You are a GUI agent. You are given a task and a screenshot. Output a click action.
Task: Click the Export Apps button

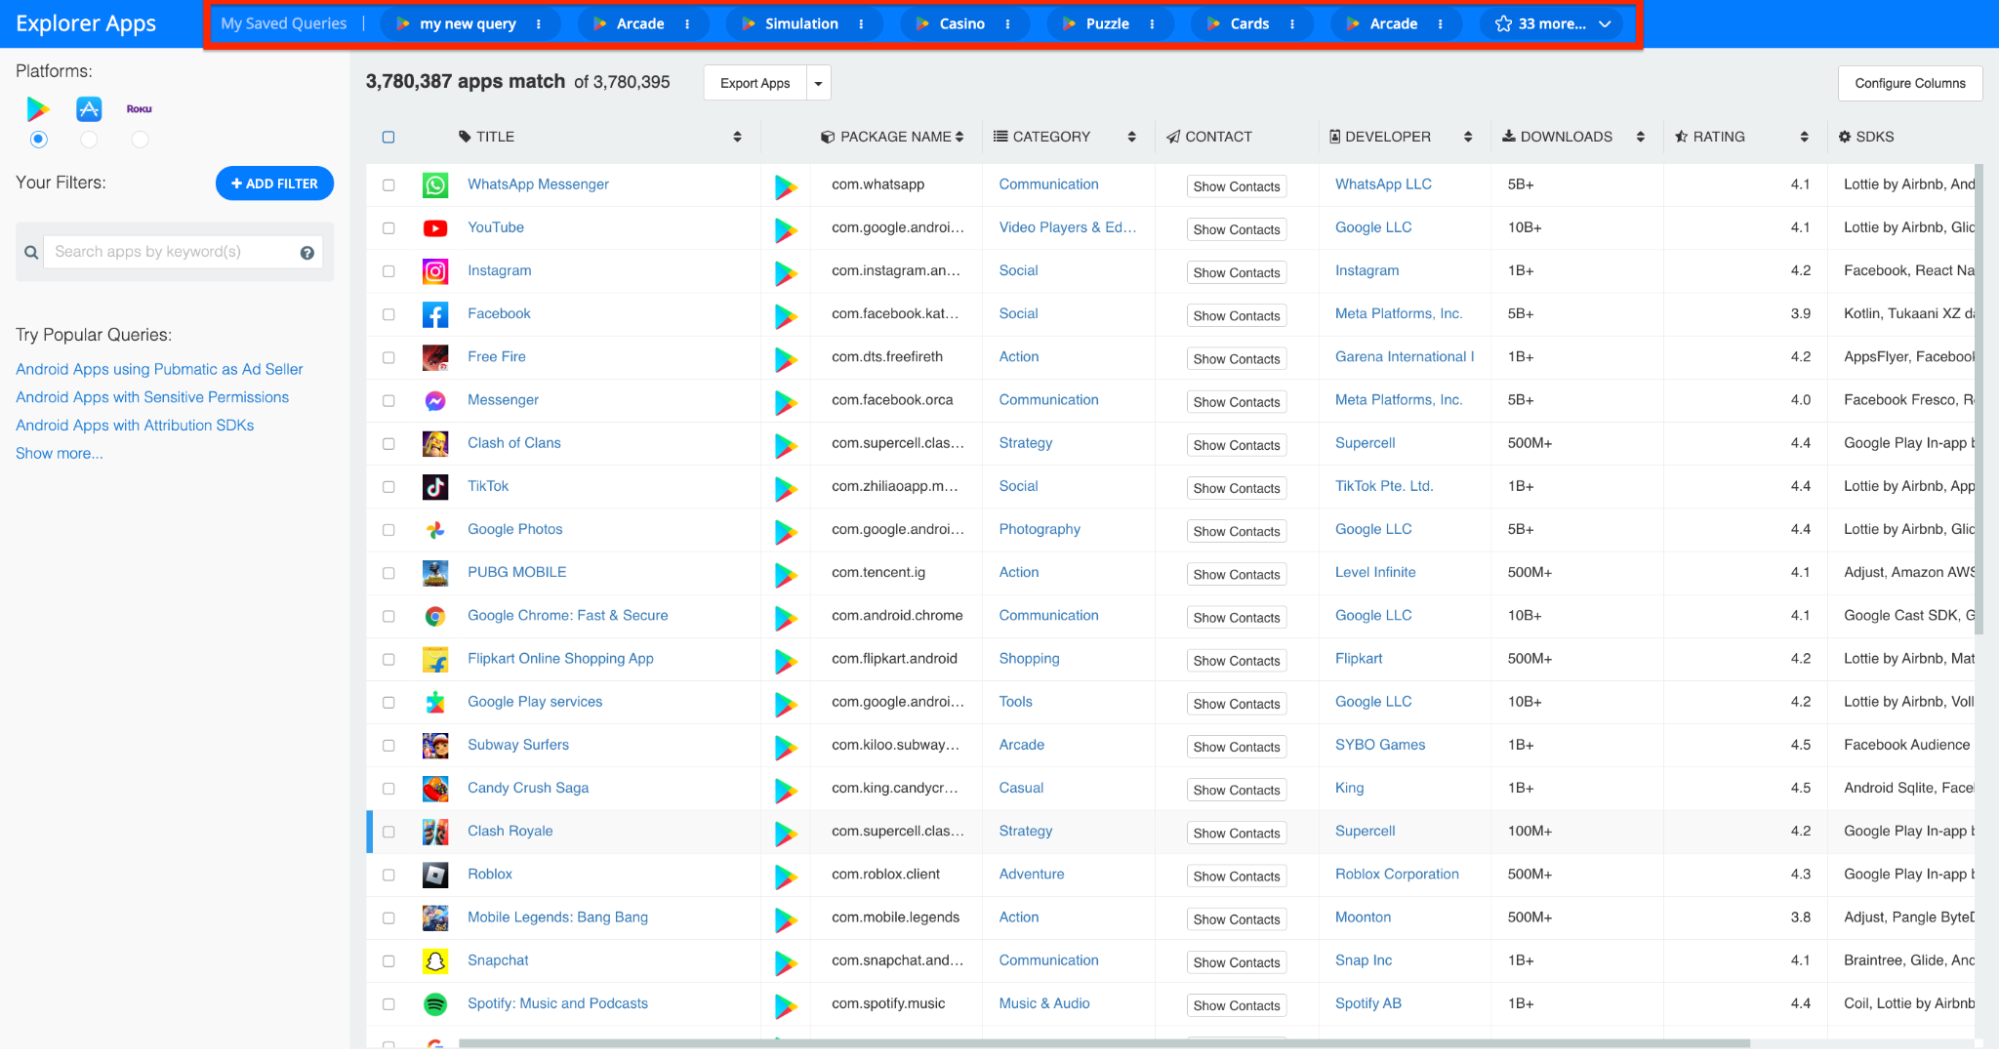click(x=755, y=83)
